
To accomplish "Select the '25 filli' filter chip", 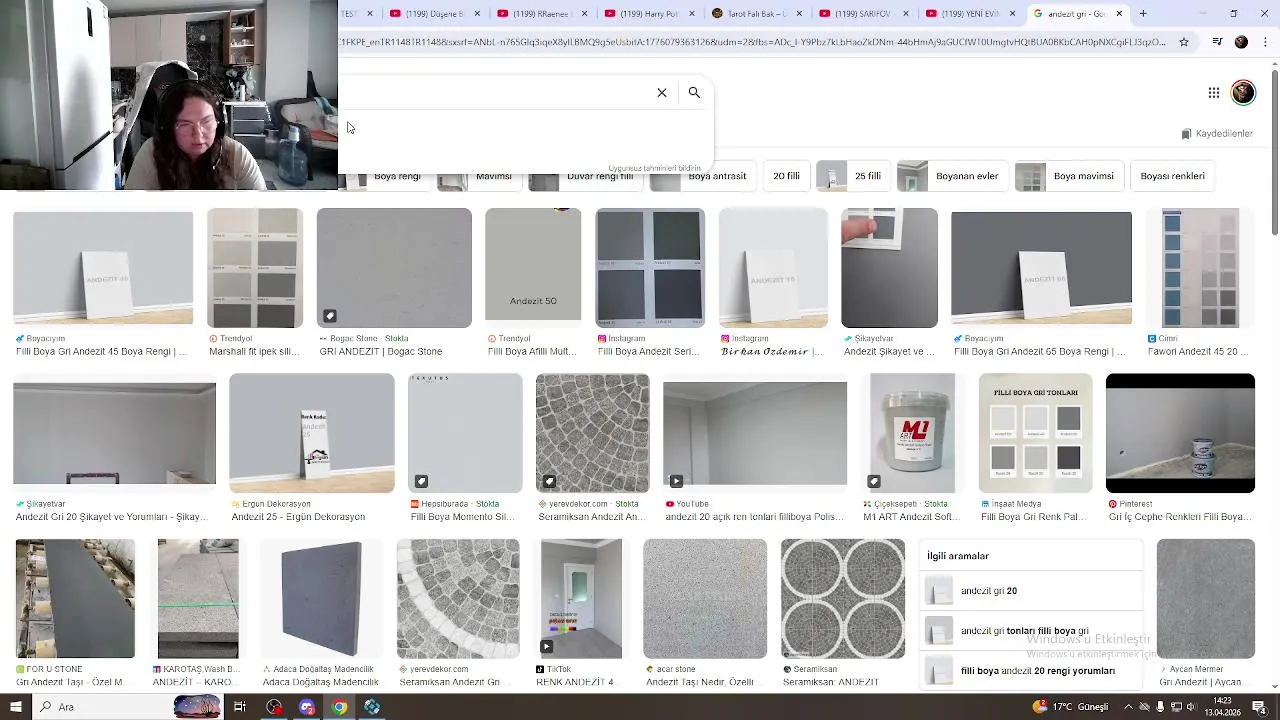I will [852, 176].
